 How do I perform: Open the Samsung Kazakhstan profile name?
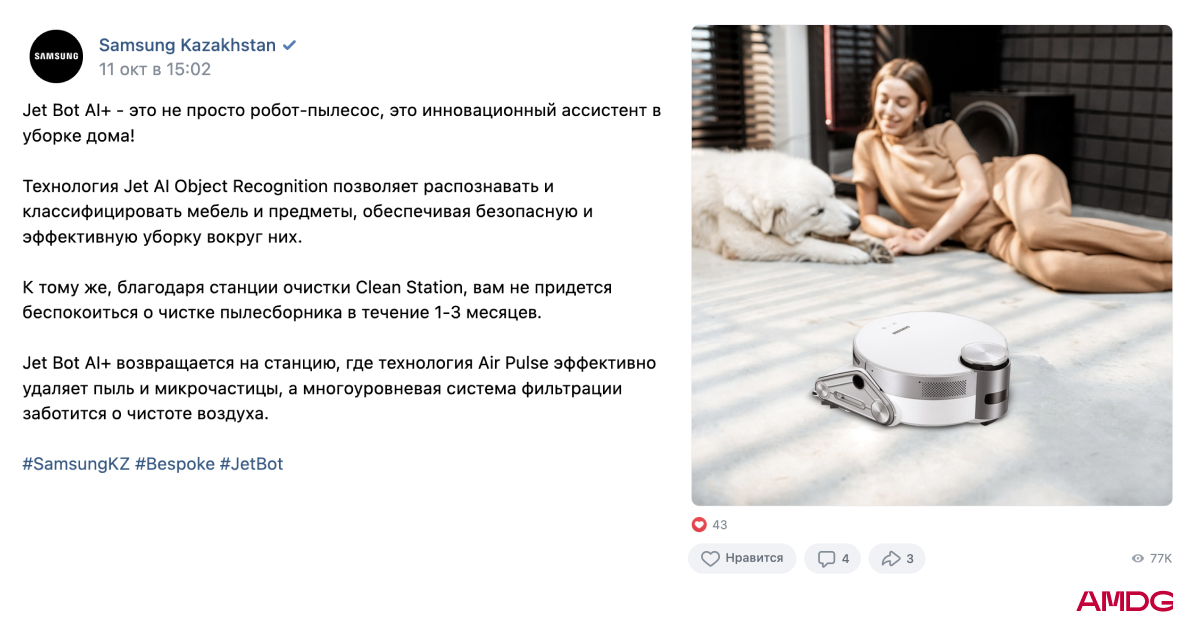point(187,45)
